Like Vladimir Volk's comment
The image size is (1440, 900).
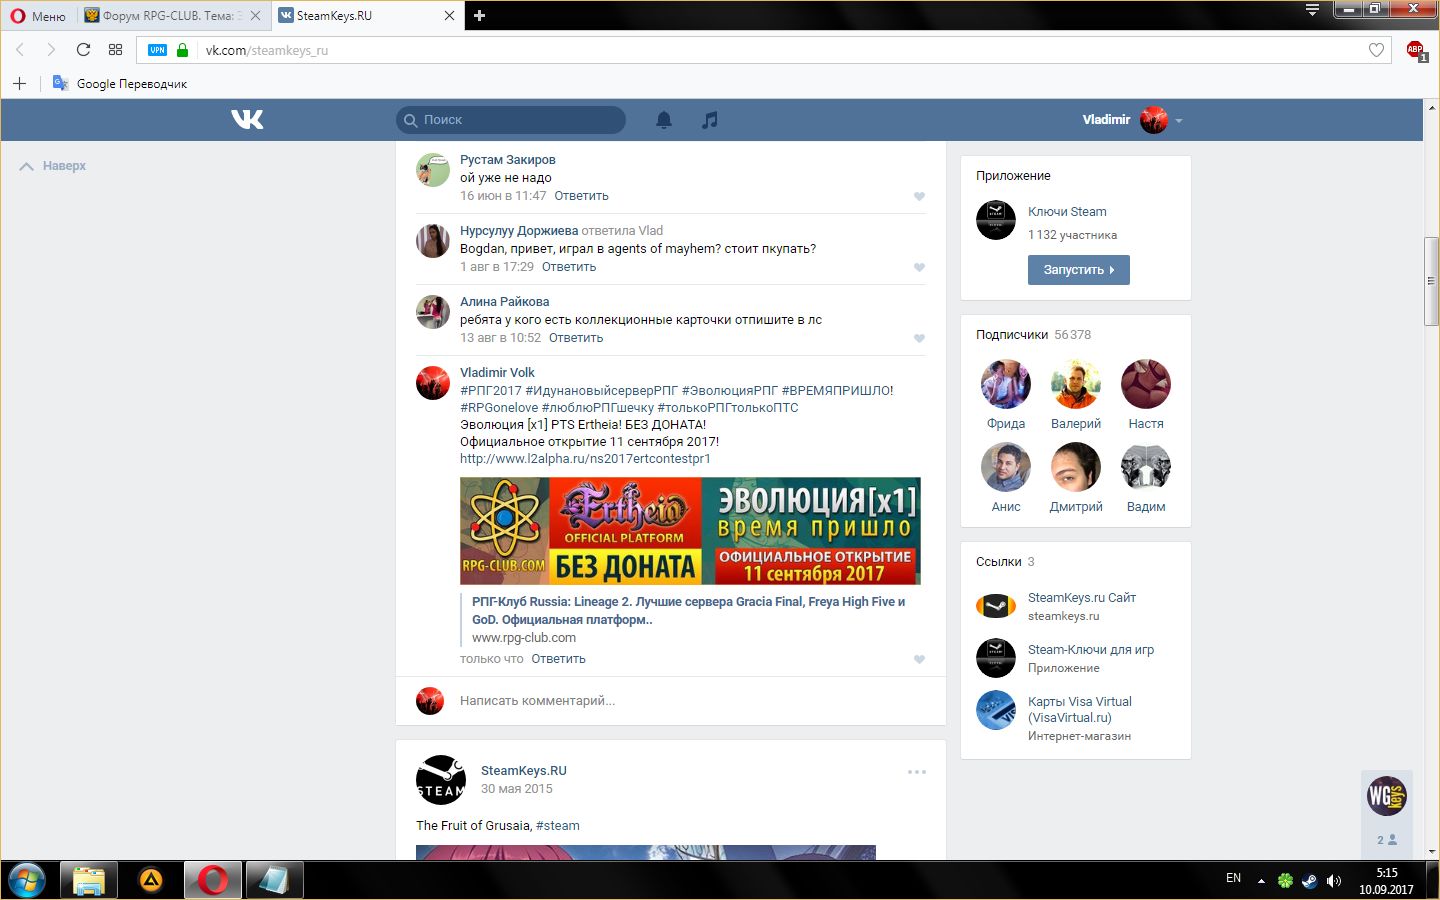(919, 659)
